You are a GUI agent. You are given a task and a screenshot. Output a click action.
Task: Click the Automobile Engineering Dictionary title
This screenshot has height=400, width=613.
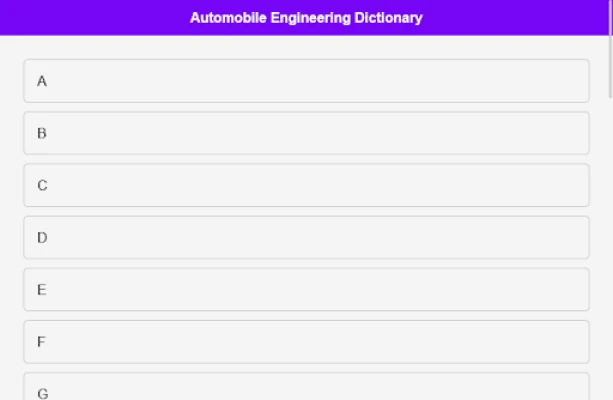(306, 18)
